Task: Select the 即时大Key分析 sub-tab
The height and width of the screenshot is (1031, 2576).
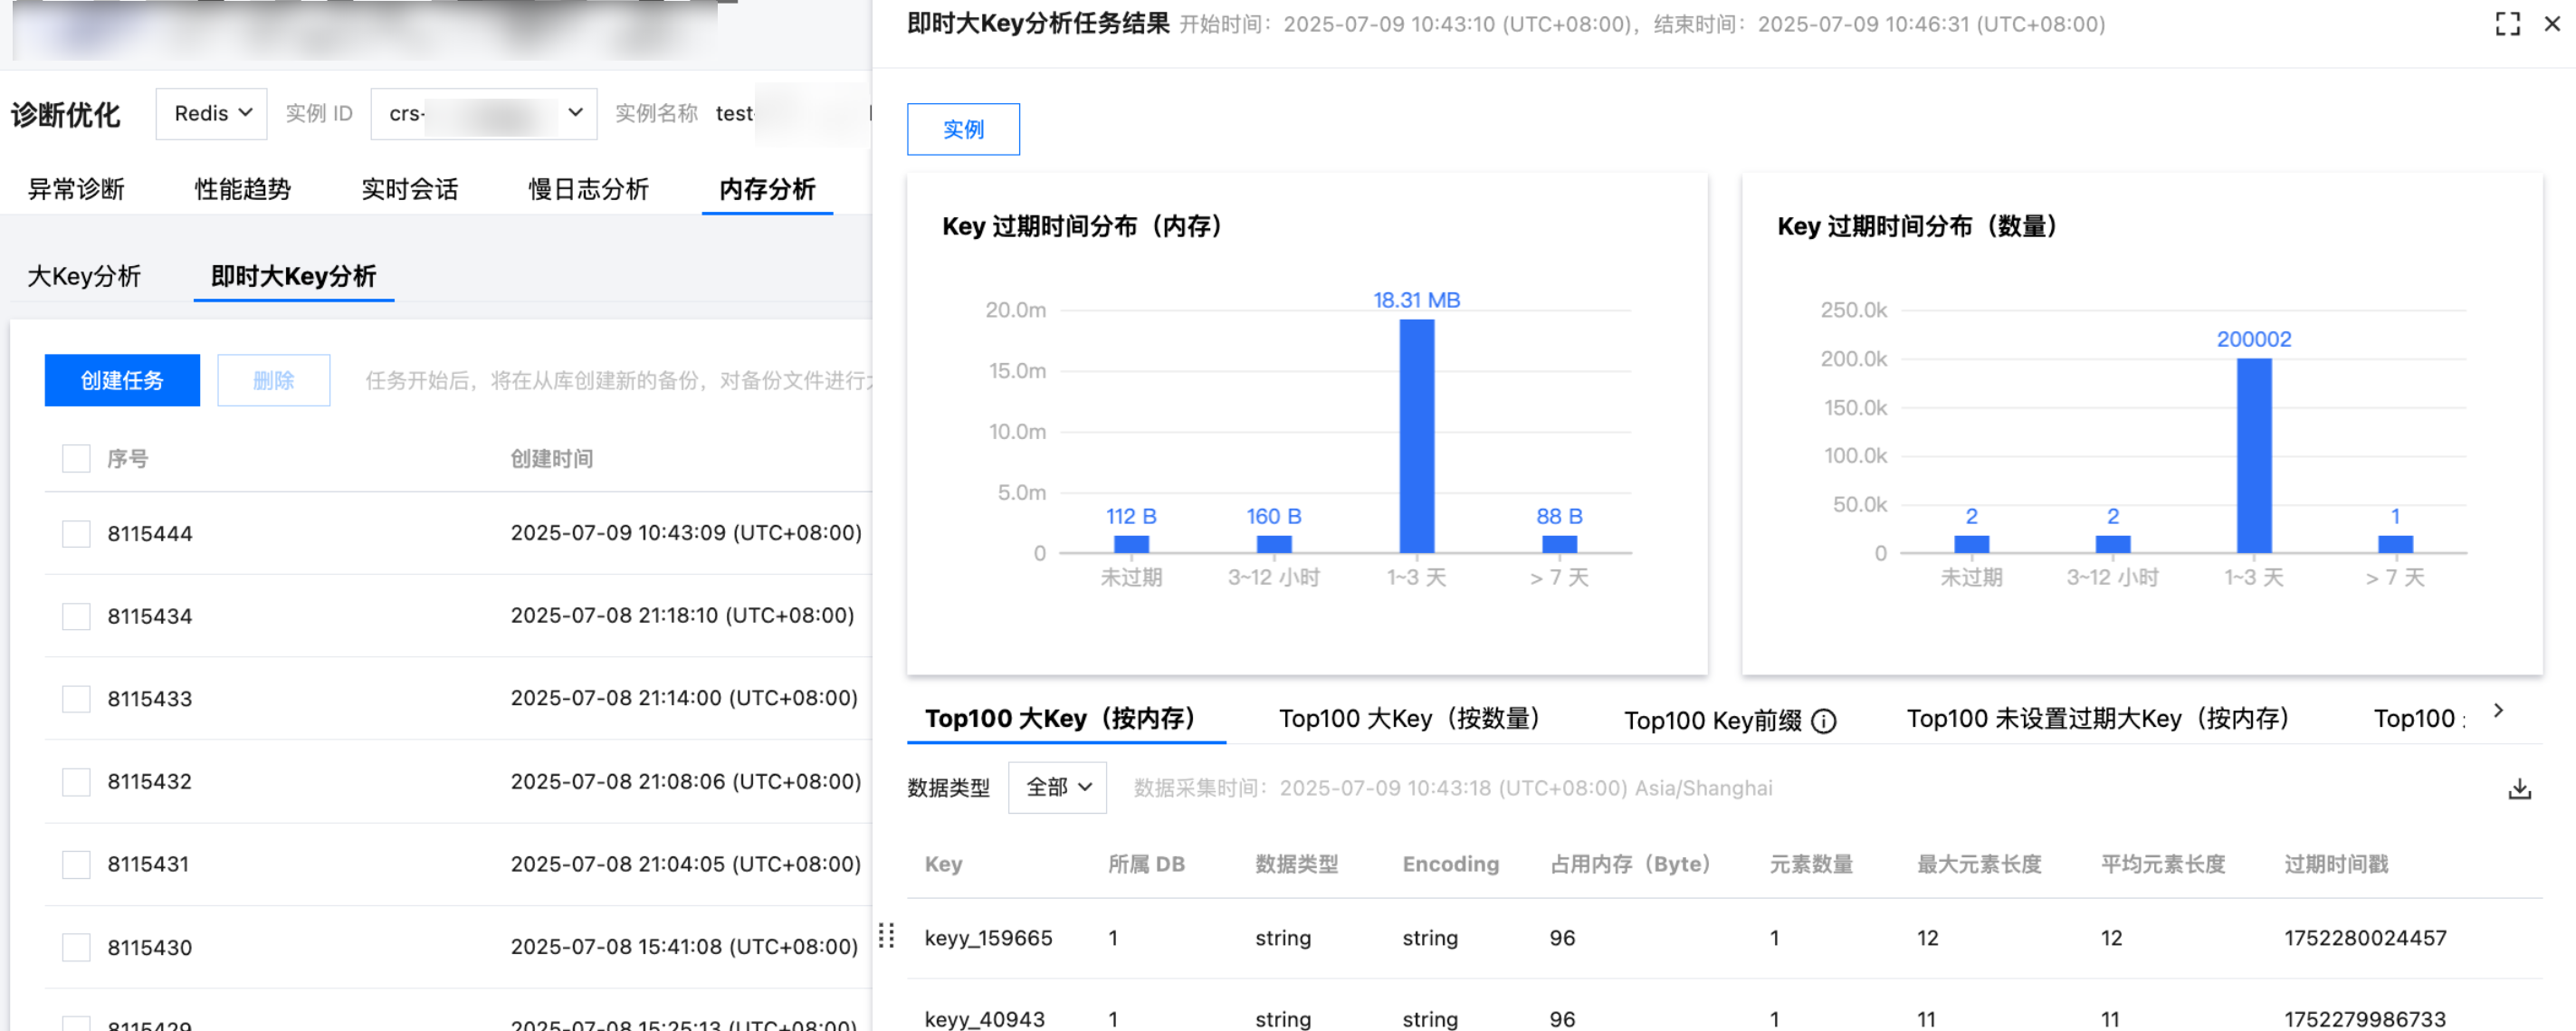Action: coord(294,276)
